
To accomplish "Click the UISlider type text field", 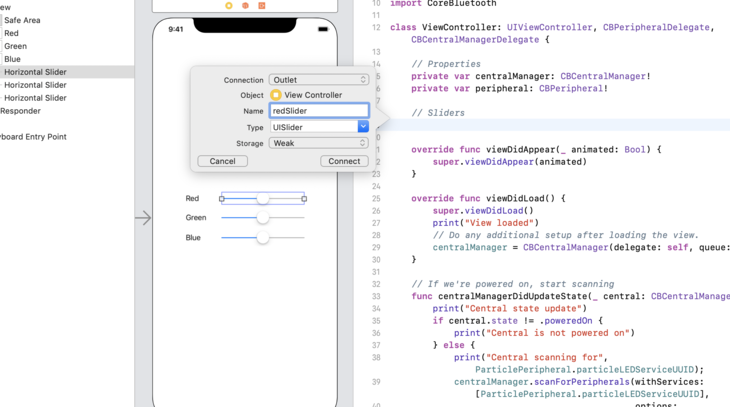I will click(314, 127).
